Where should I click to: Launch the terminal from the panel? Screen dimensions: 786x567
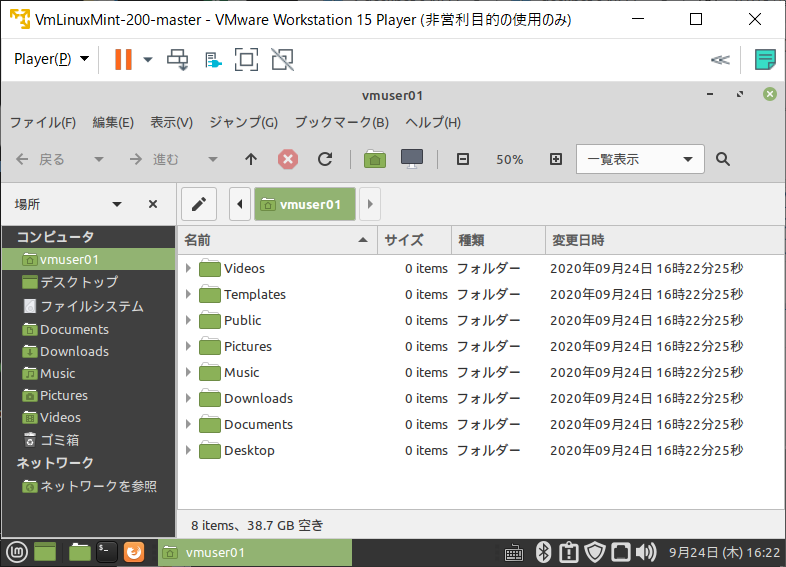pos(107,552)
